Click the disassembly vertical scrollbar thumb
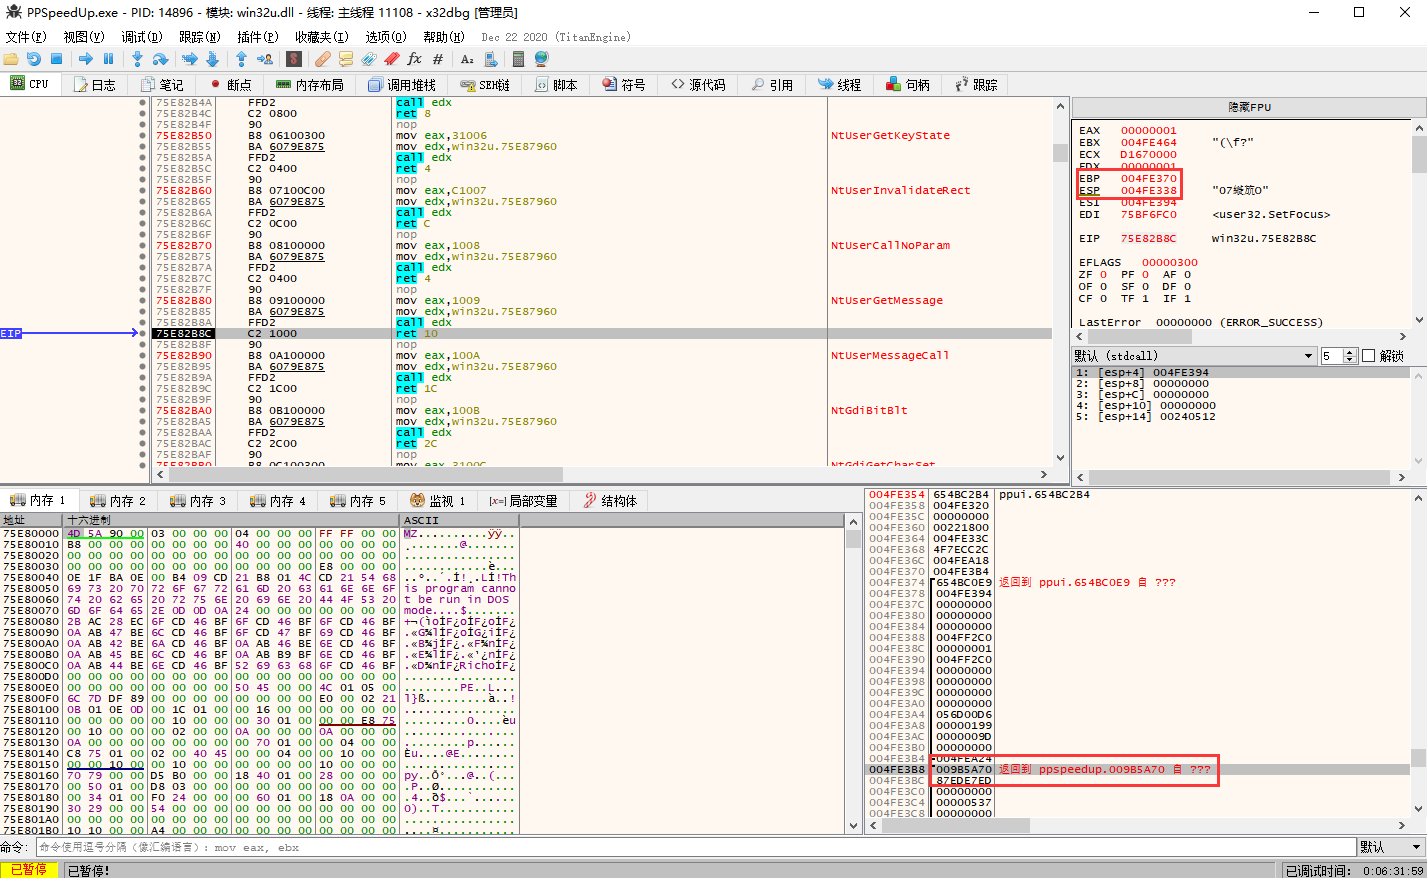The height and width of the screenshot is (878, 1427). pos(1060,153)
